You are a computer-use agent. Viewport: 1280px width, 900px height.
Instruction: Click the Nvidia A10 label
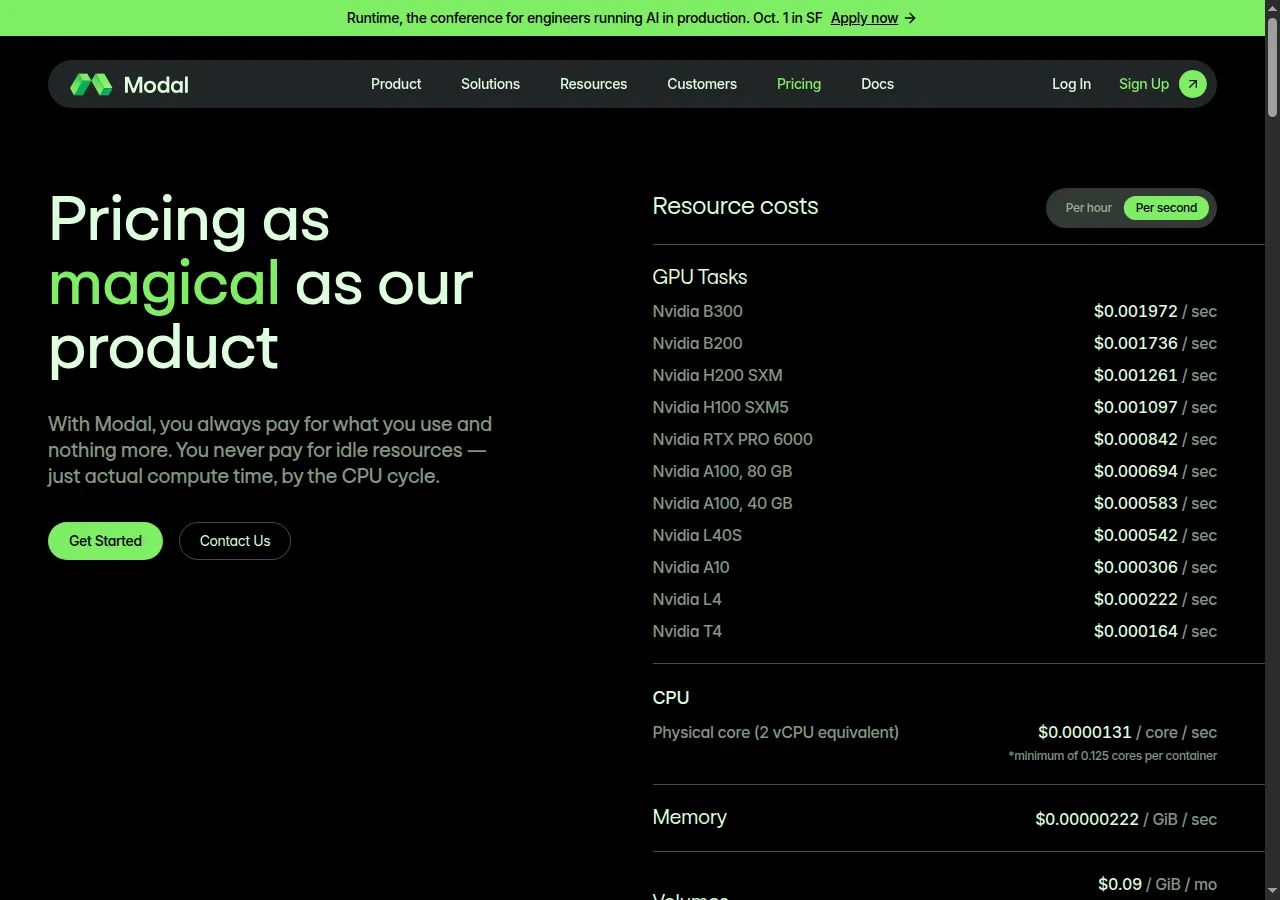tap(691, 567)
